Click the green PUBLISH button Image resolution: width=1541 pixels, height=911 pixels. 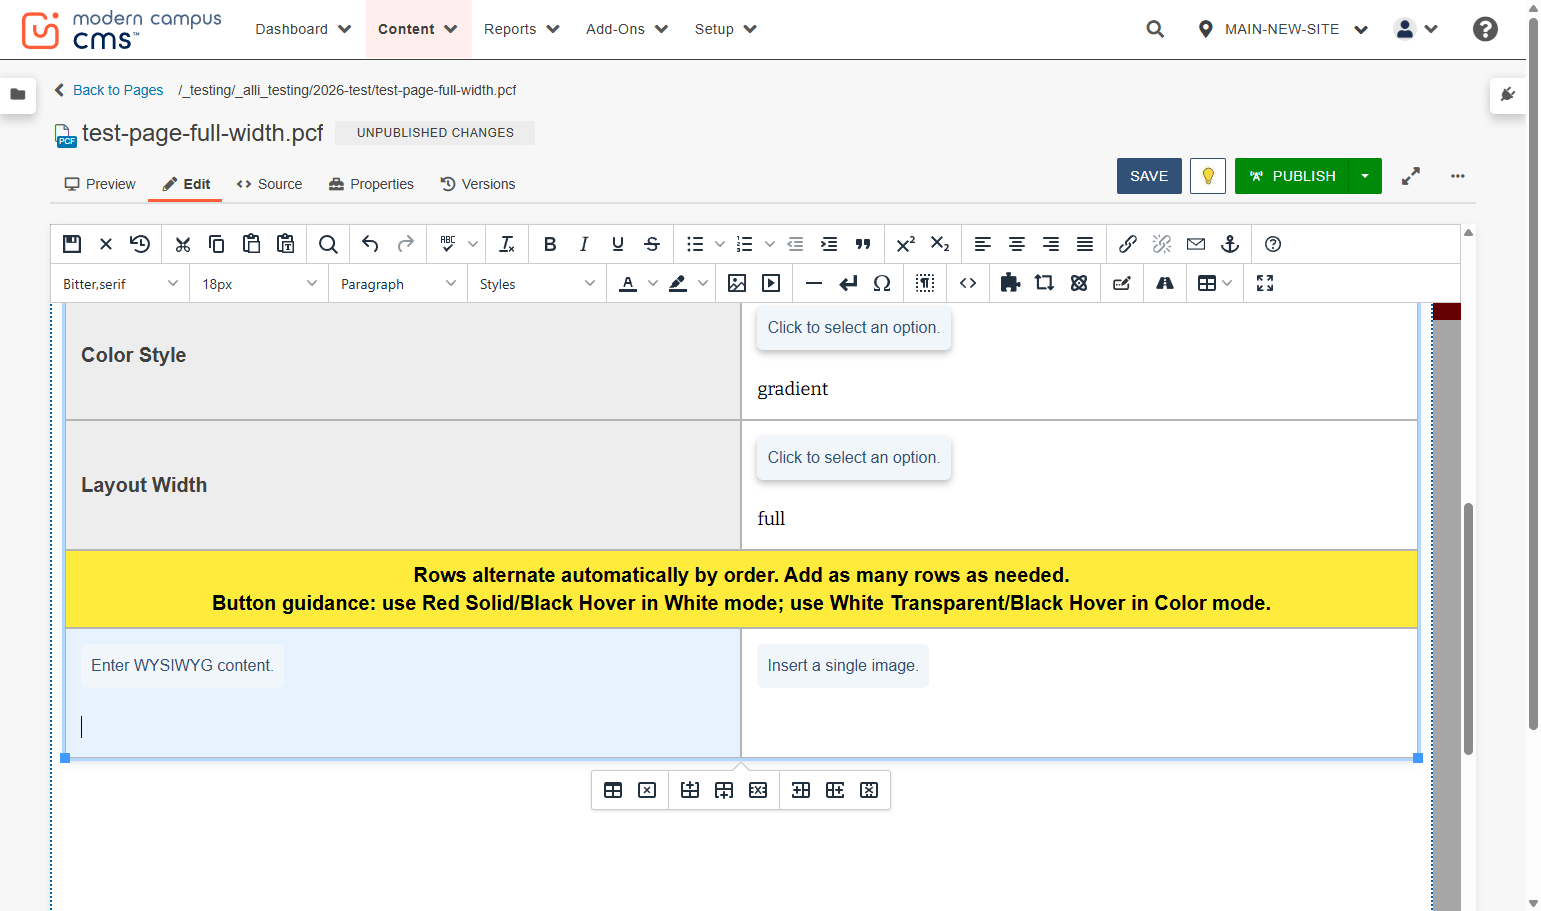pos(1292,176)
